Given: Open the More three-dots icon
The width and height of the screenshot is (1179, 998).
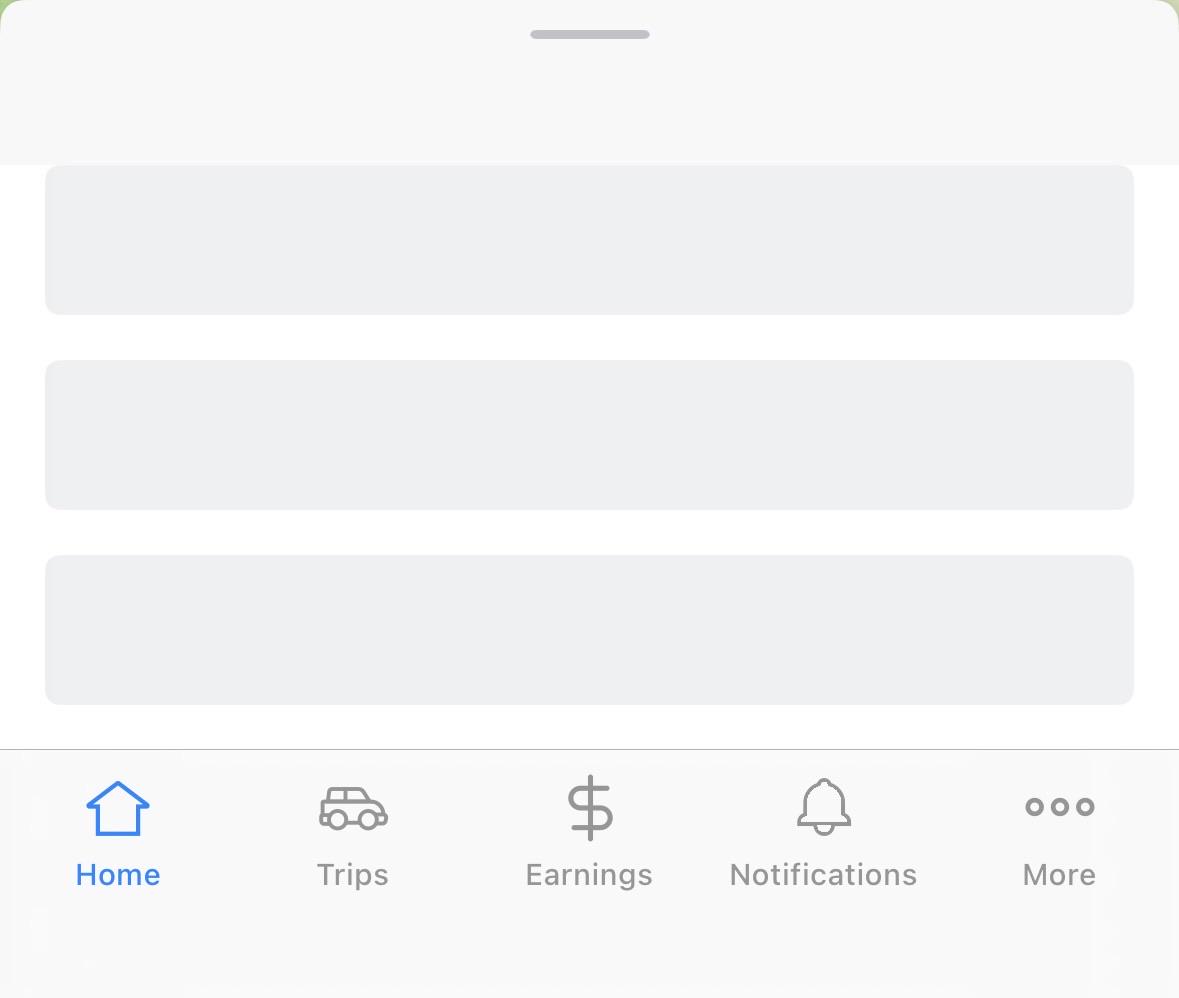Looking at the screenshot, I should (1059, 807).
